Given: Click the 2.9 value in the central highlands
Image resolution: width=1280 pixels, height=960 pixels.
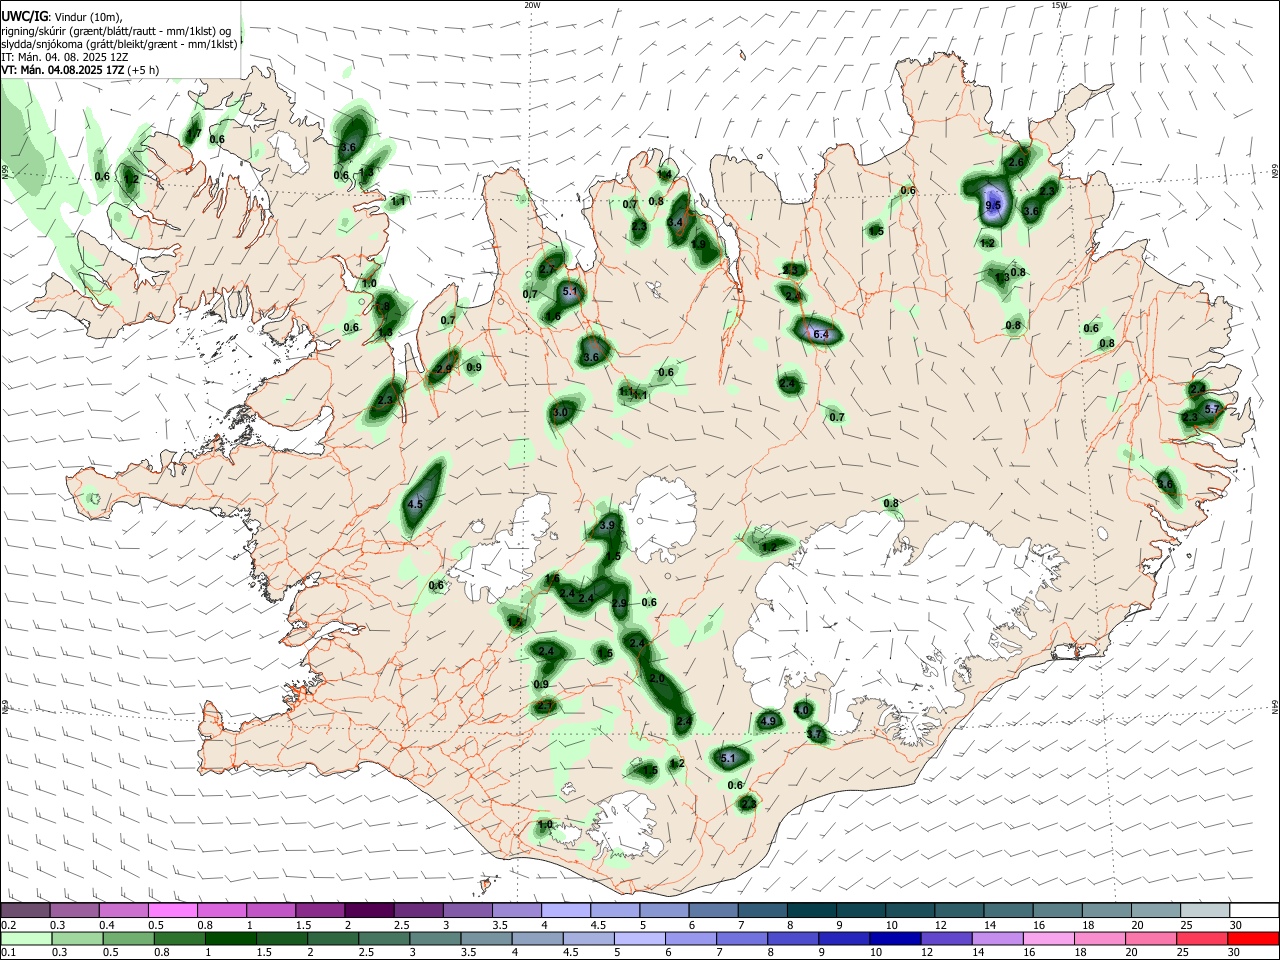Looking at the screenshot, I should tap(619, 603).
